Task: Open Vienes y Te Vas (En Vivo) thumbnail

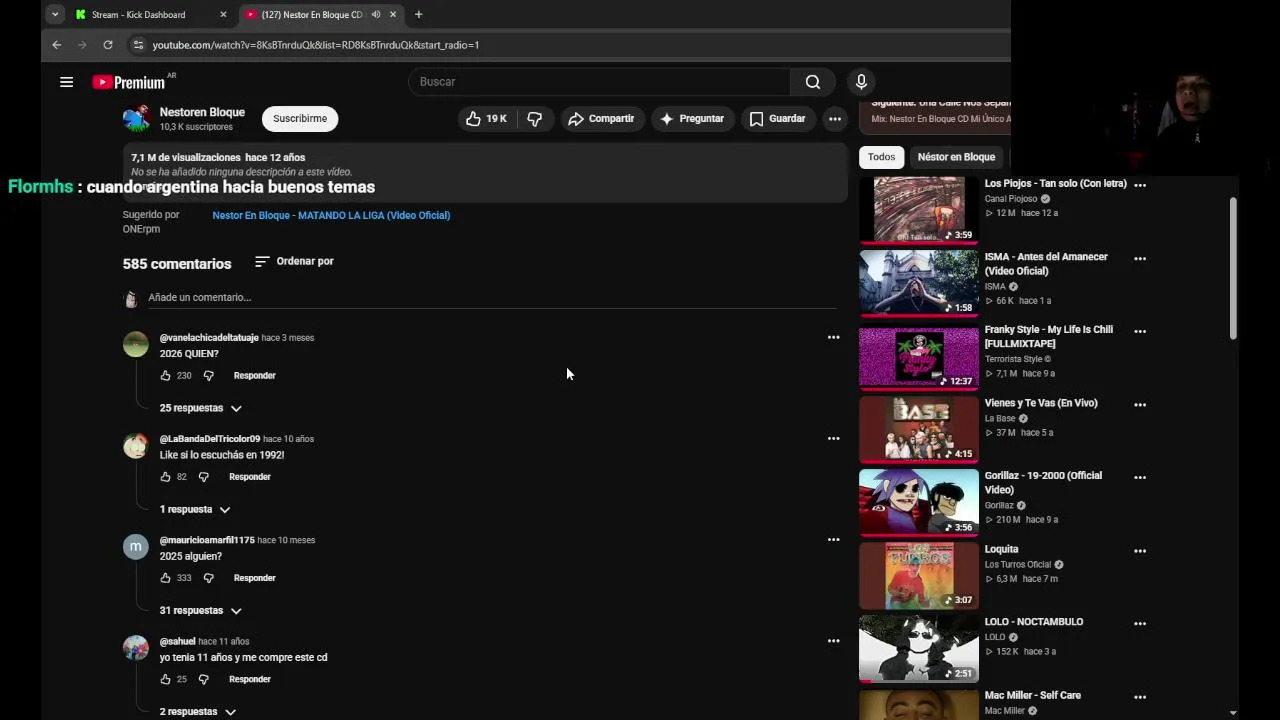Action: (x=918, y=429)
